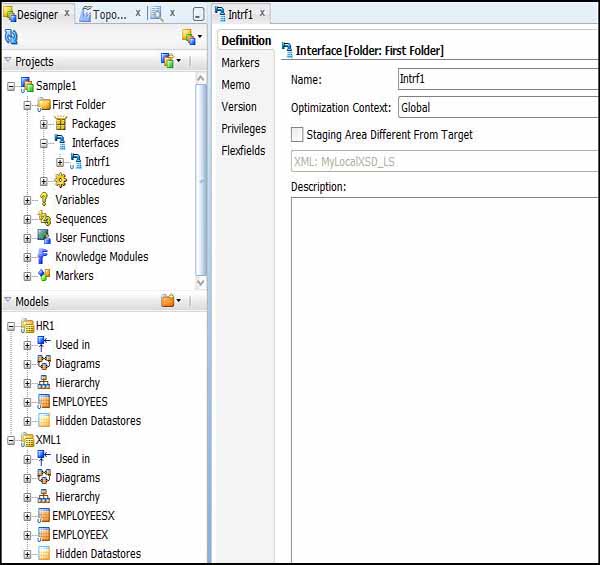This screenshot has width=600, height=565.
Task: Click the third navigator tab search icon
Action: click(x=157, y=15)
